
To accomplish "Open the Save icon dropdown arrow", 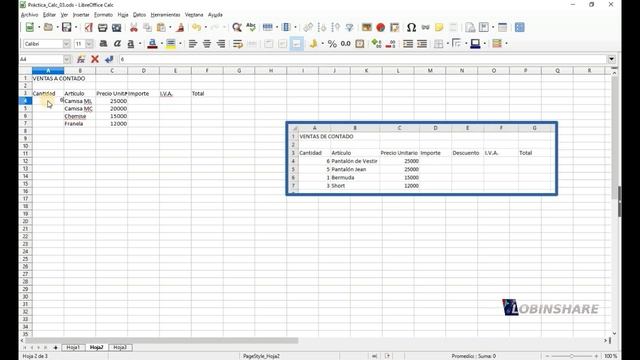I will point(76,27).
